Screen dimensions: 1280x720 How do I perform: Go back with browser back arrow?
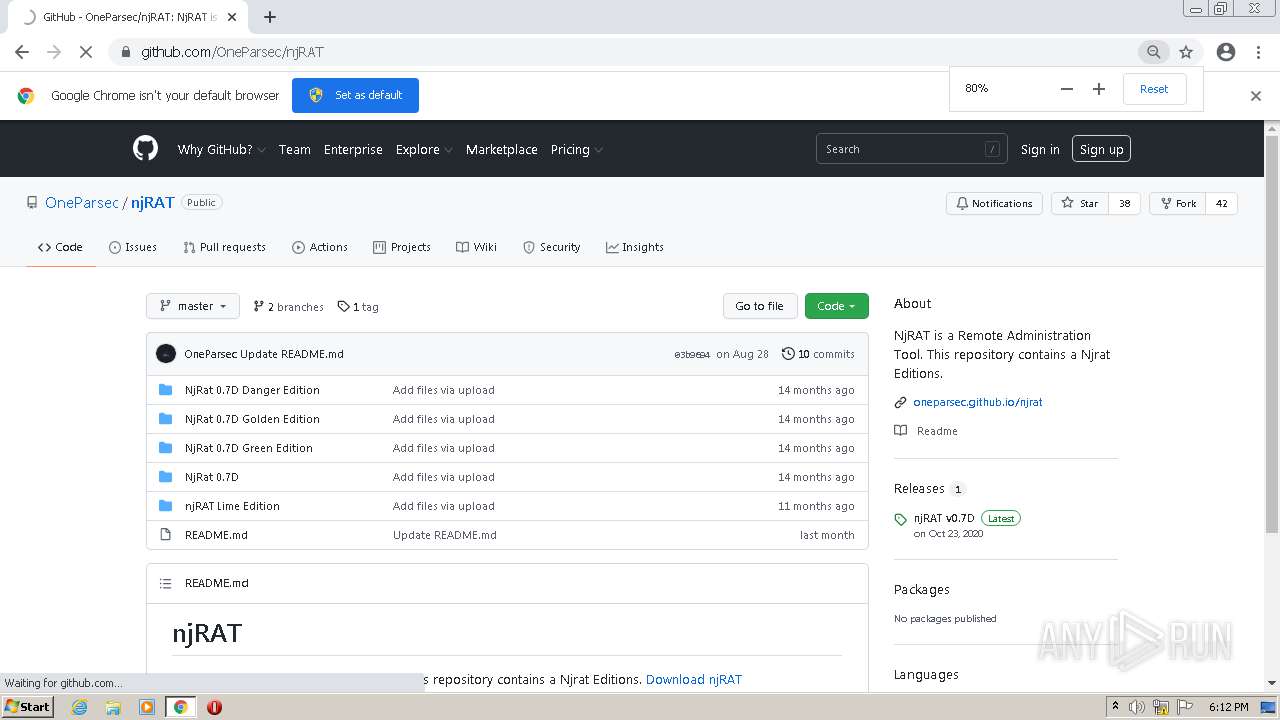click(22, 52)
